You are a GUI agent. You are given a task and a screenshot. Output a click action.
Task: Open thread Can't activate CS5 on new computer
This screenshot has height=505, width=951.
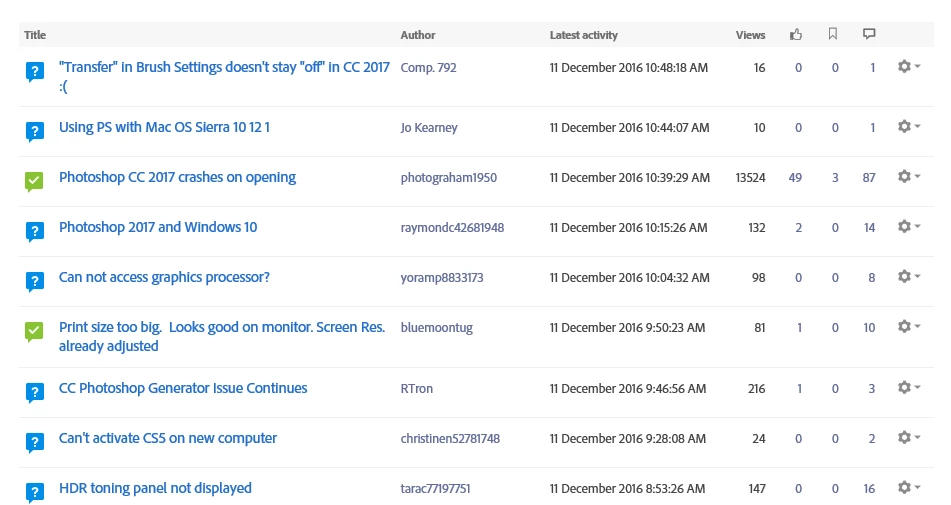pos(167,438)
